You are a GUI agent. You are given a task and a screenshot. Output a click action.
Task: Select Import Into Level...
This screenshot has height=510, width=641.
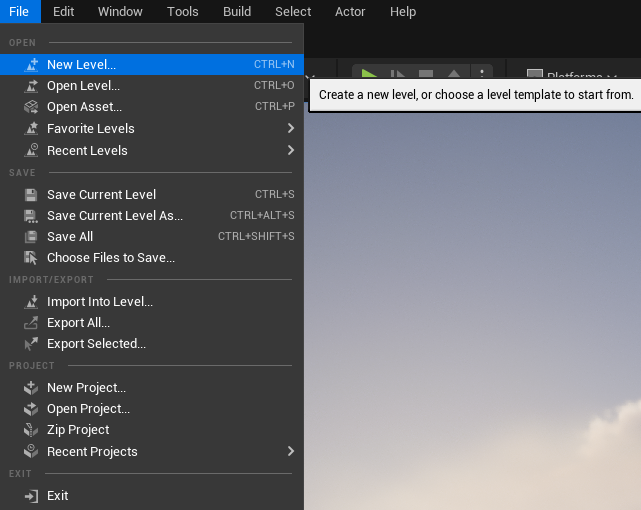152,302
